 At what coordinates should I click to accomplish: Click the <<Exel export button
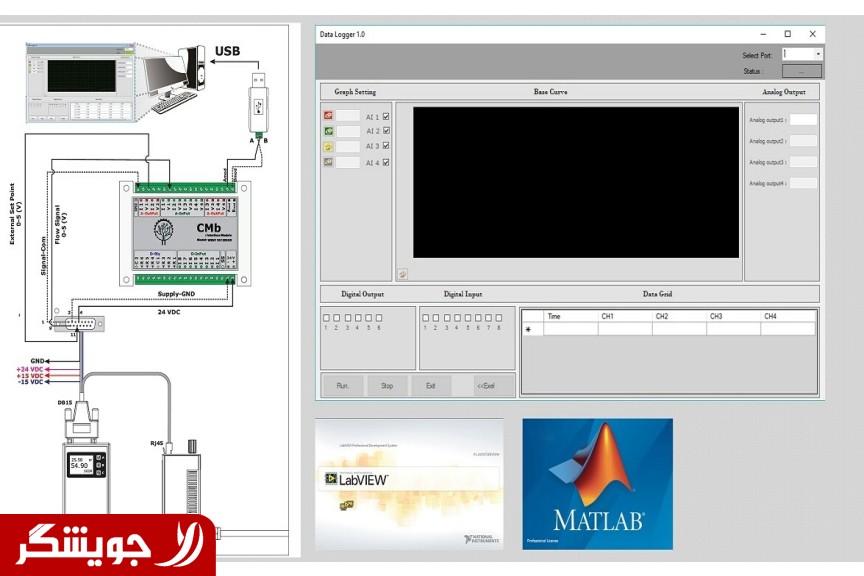coord(485,385)
